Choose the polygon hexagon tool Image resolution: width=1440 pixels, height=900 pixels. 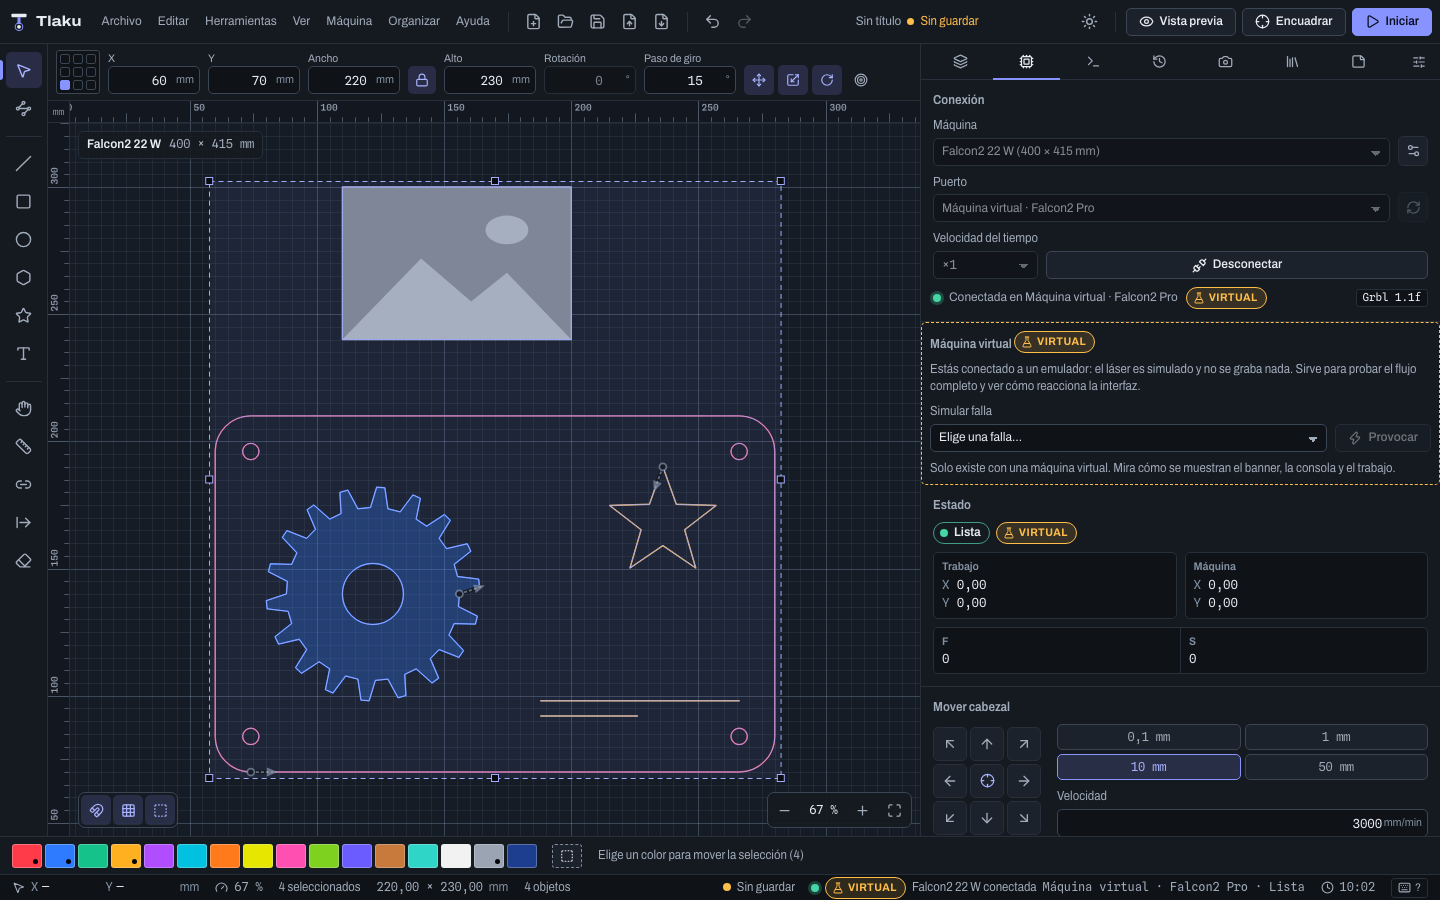[24, 278]
